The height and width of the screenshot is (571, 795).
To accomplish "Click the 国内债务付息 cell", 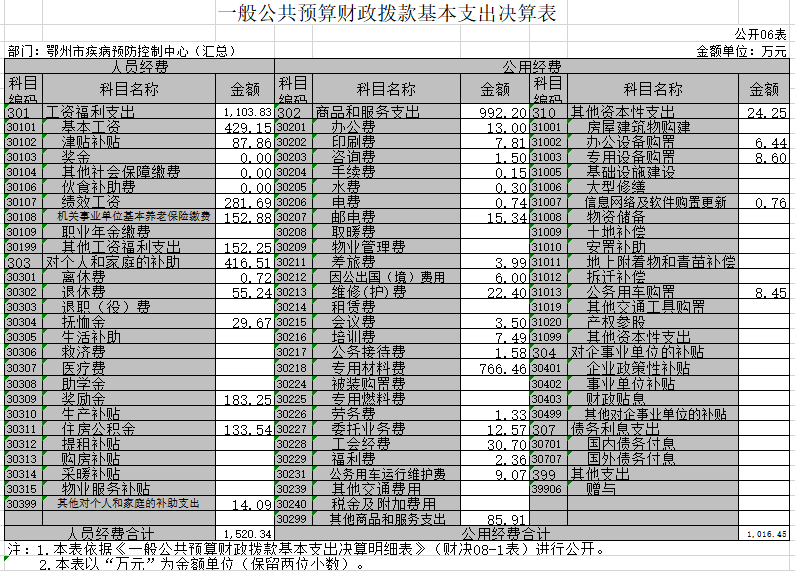I will (x=653, y=444).
